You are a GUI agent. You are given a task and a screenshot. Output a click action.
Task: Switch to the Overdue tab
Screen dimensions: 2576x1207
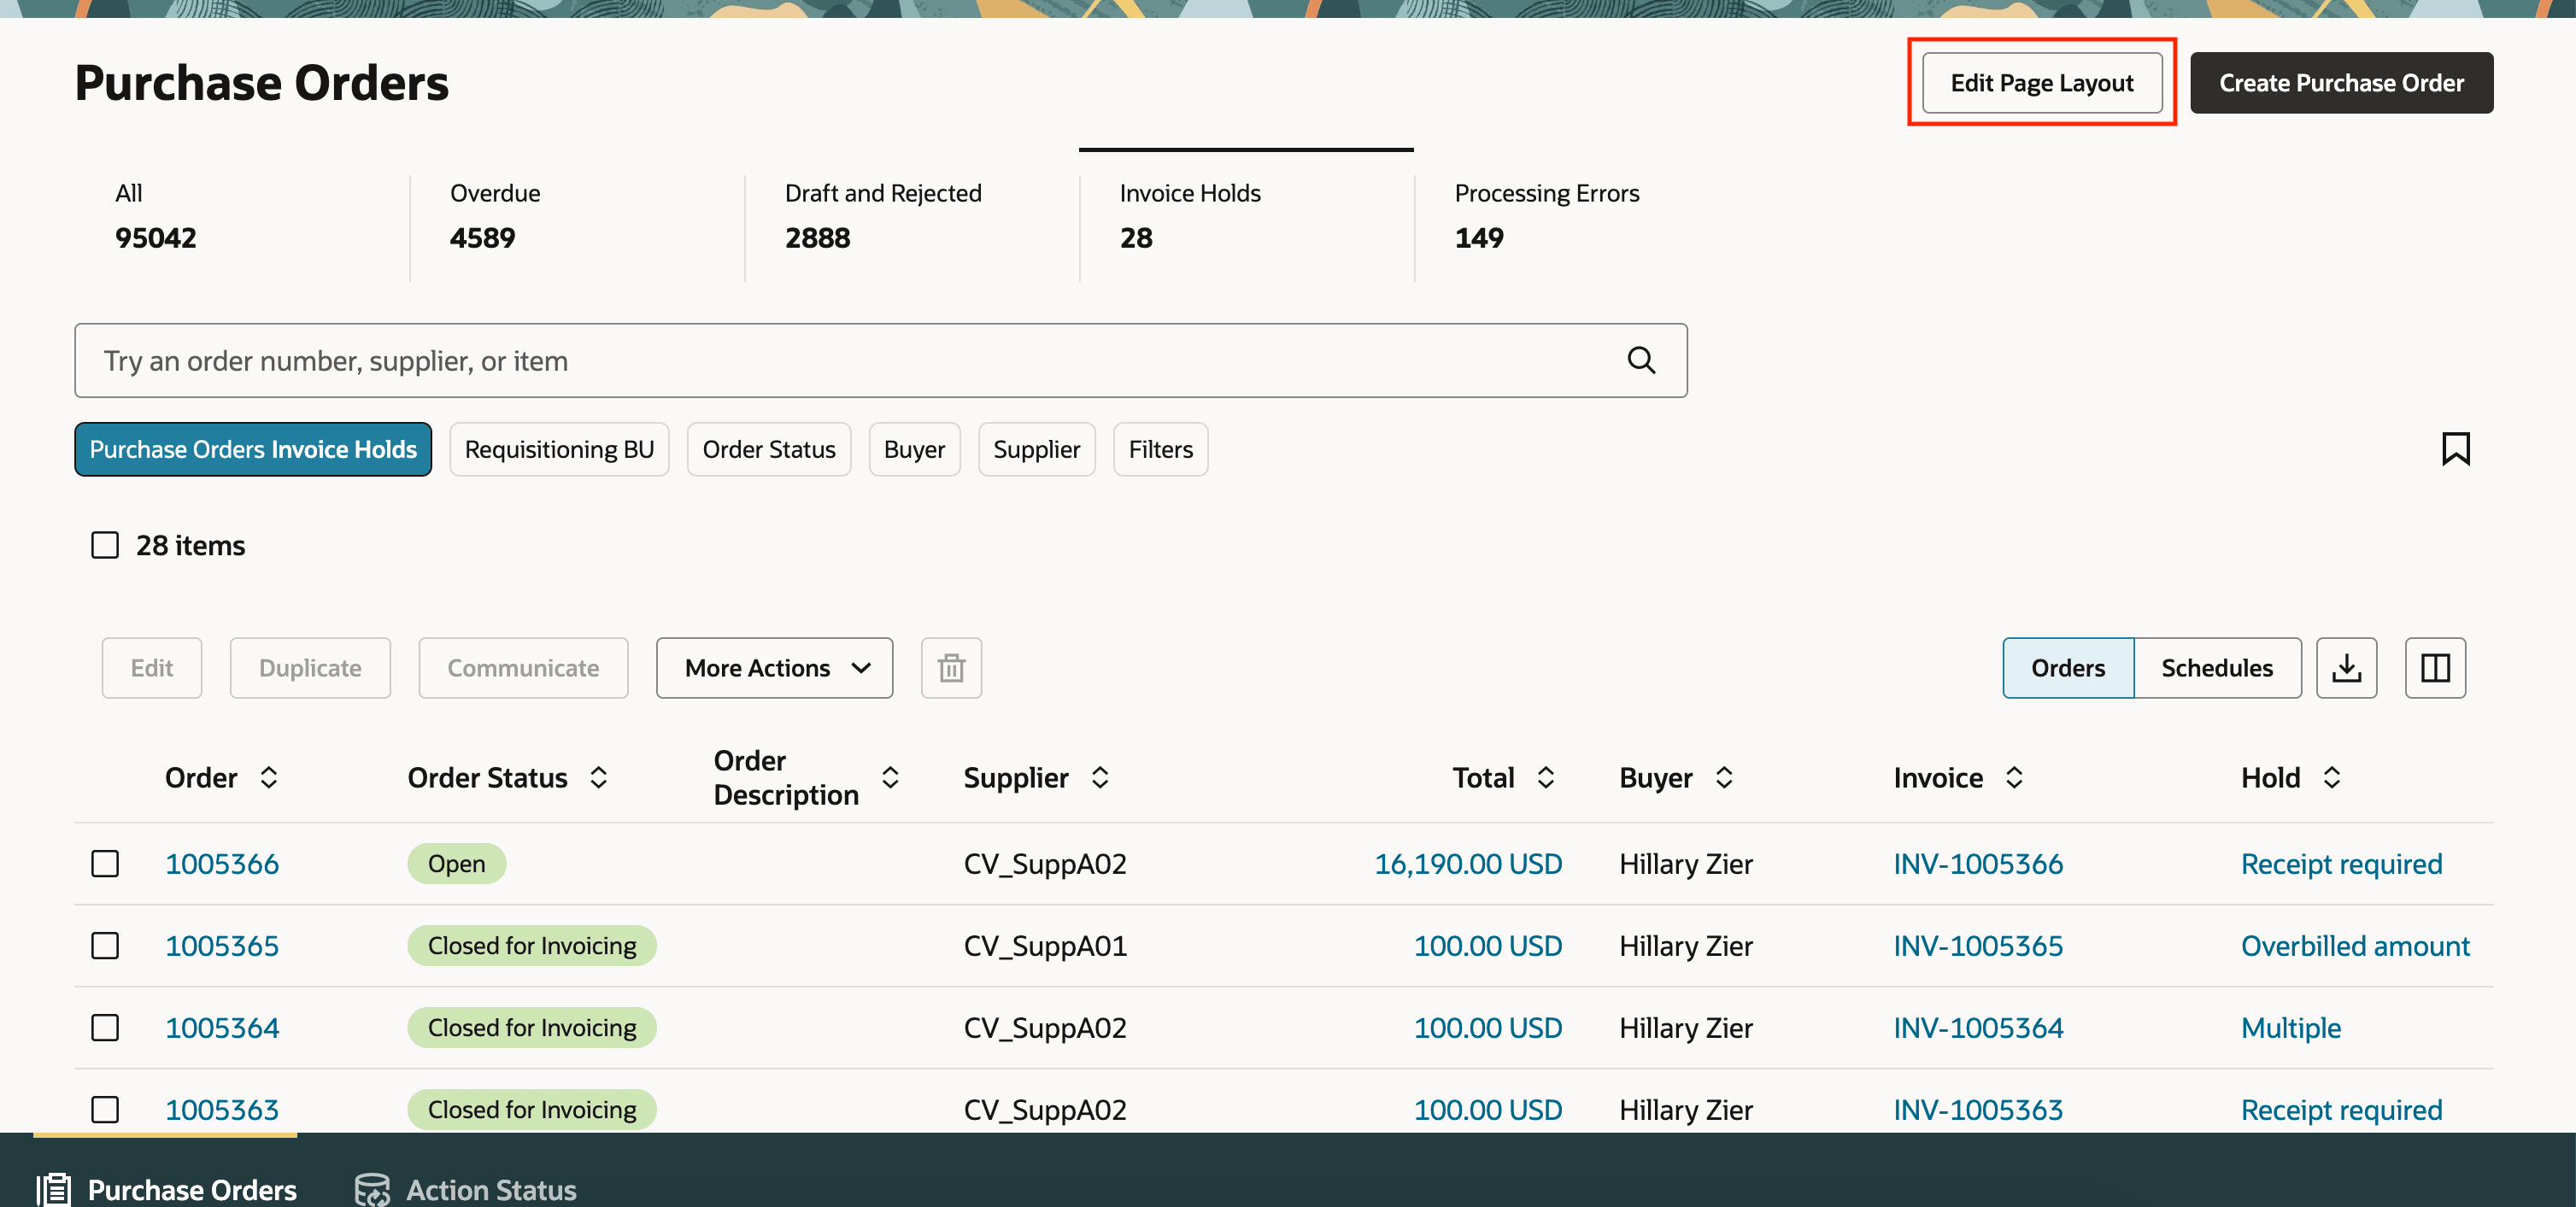point(495,215)
